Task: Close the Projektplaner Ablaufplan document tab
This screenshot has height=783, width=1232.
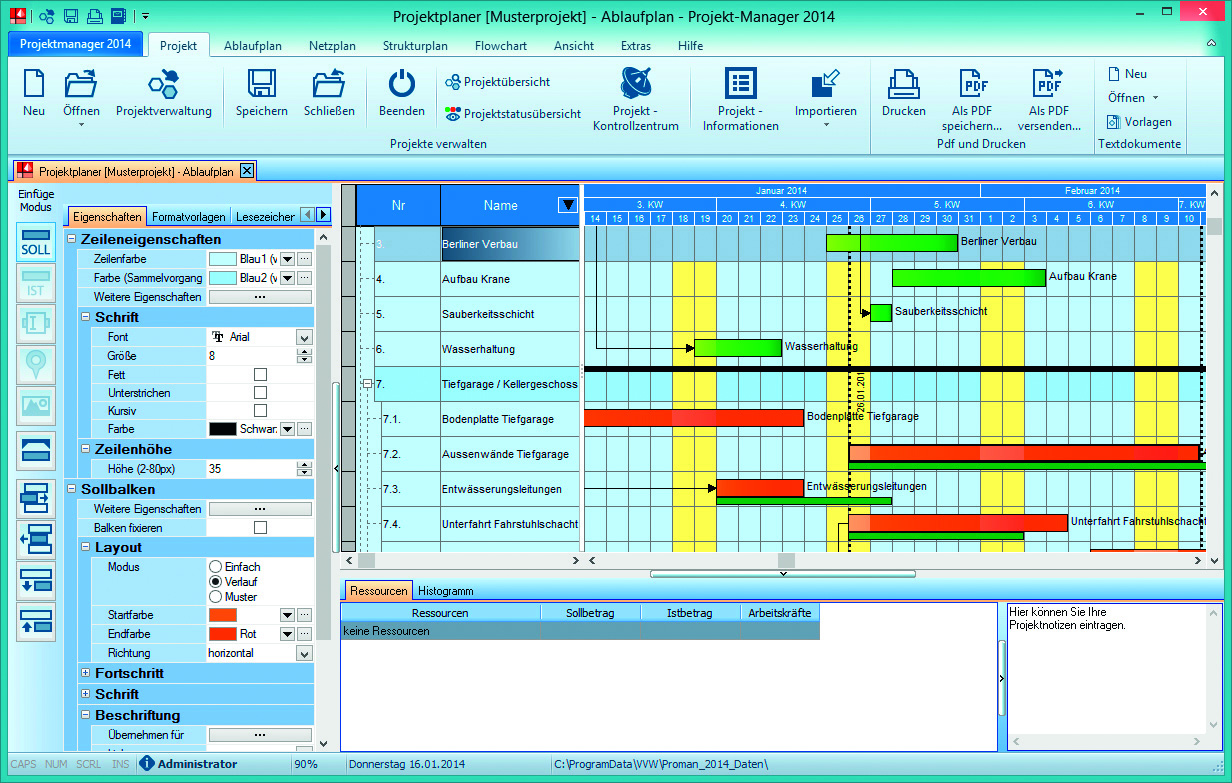Action: [x=247, y=170]
